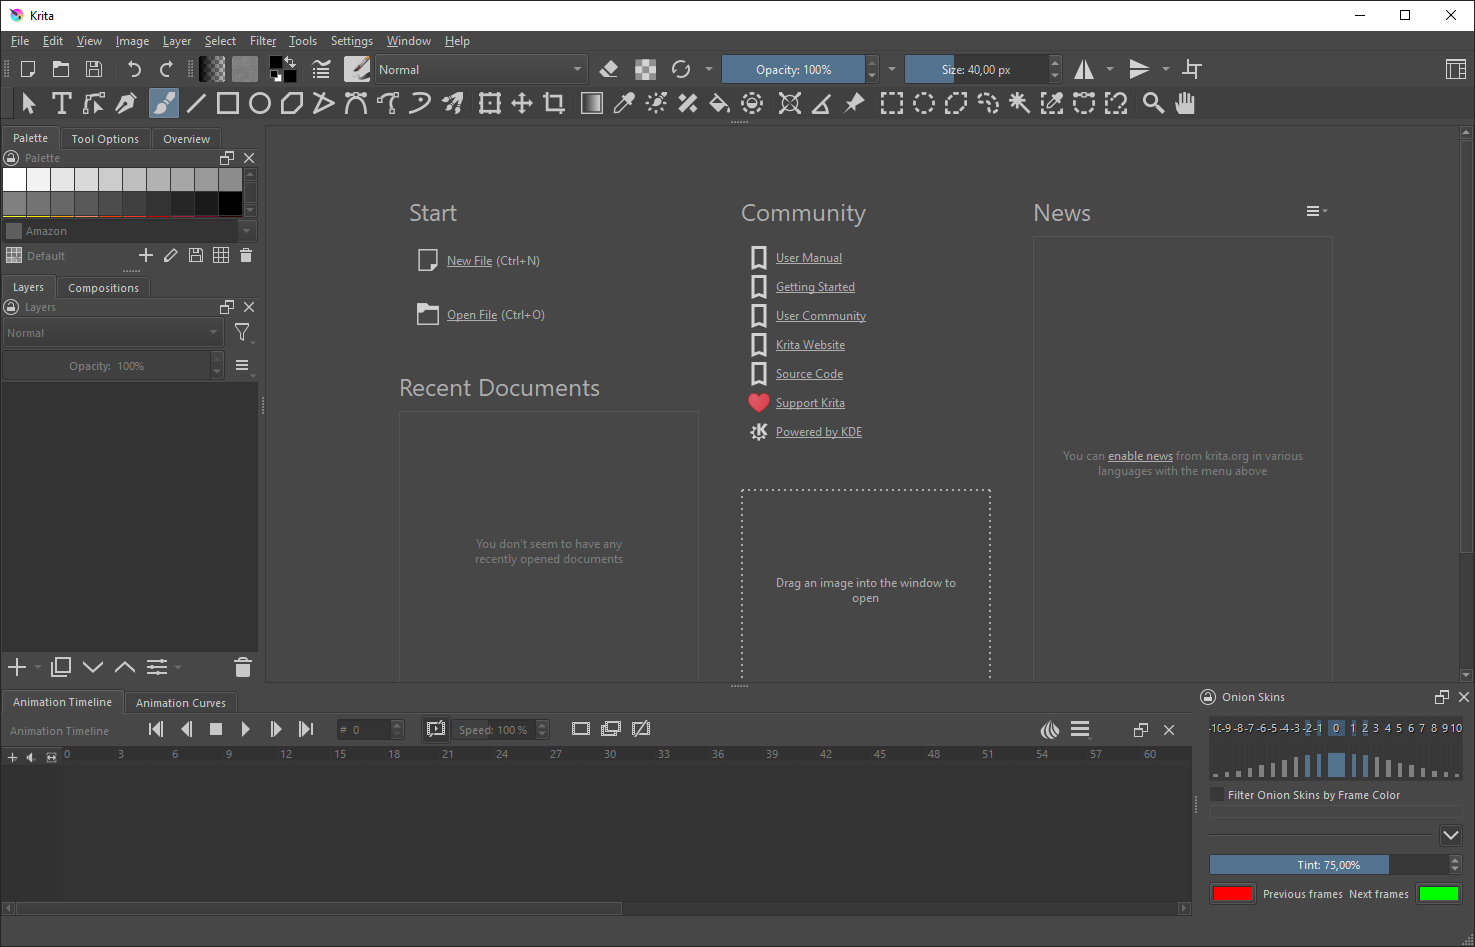Select the Elliptical Selection tool

click(924, 103)
